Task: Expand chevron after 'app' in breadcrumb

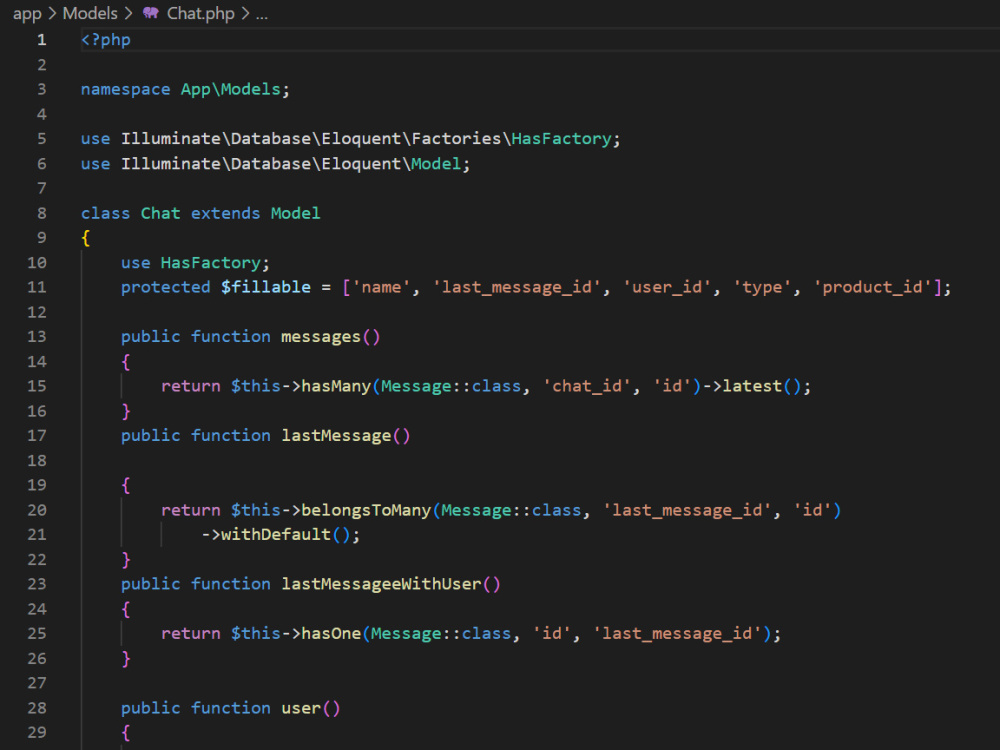Action: tap(52, 13)
